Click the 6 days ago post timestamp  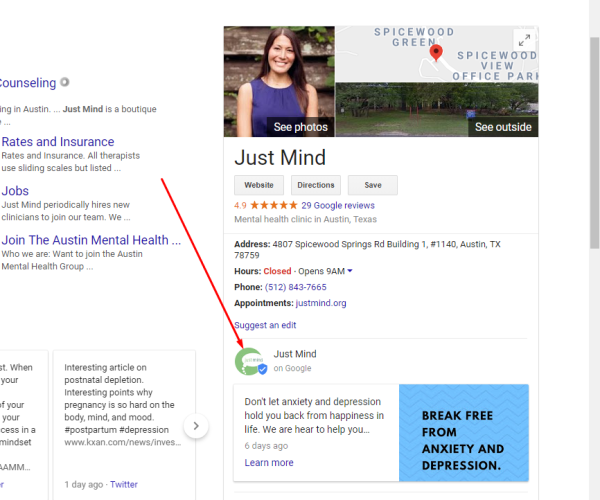266,446
